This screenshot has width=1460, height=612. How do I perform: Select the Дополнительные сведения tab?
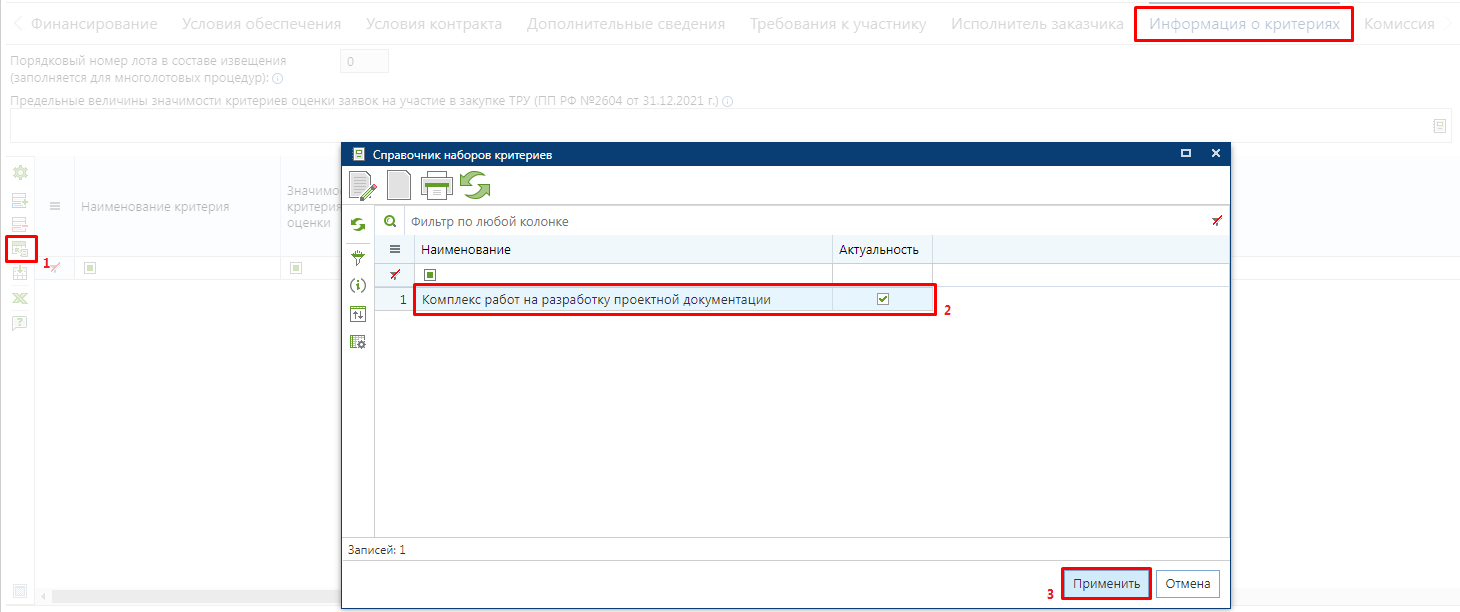tap(626, 24)
